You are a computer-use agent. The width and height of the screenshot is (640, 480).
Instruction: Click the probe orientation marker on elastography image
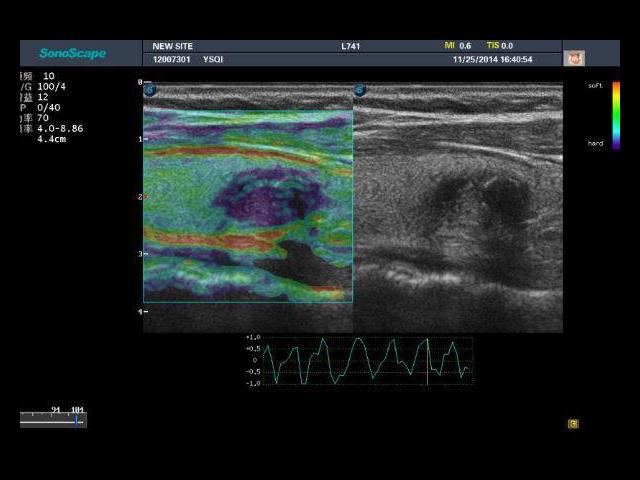pos(149,90)
